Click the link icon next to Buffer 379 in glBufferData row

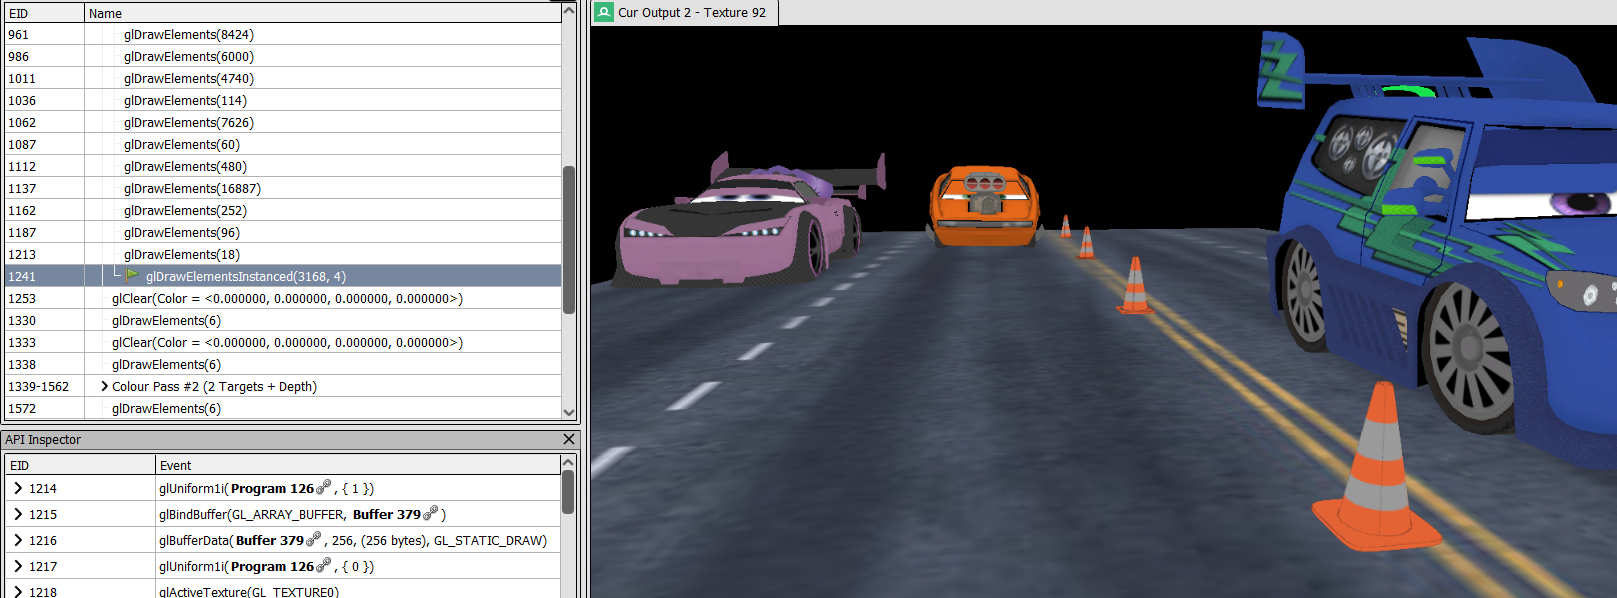point(313,539)
